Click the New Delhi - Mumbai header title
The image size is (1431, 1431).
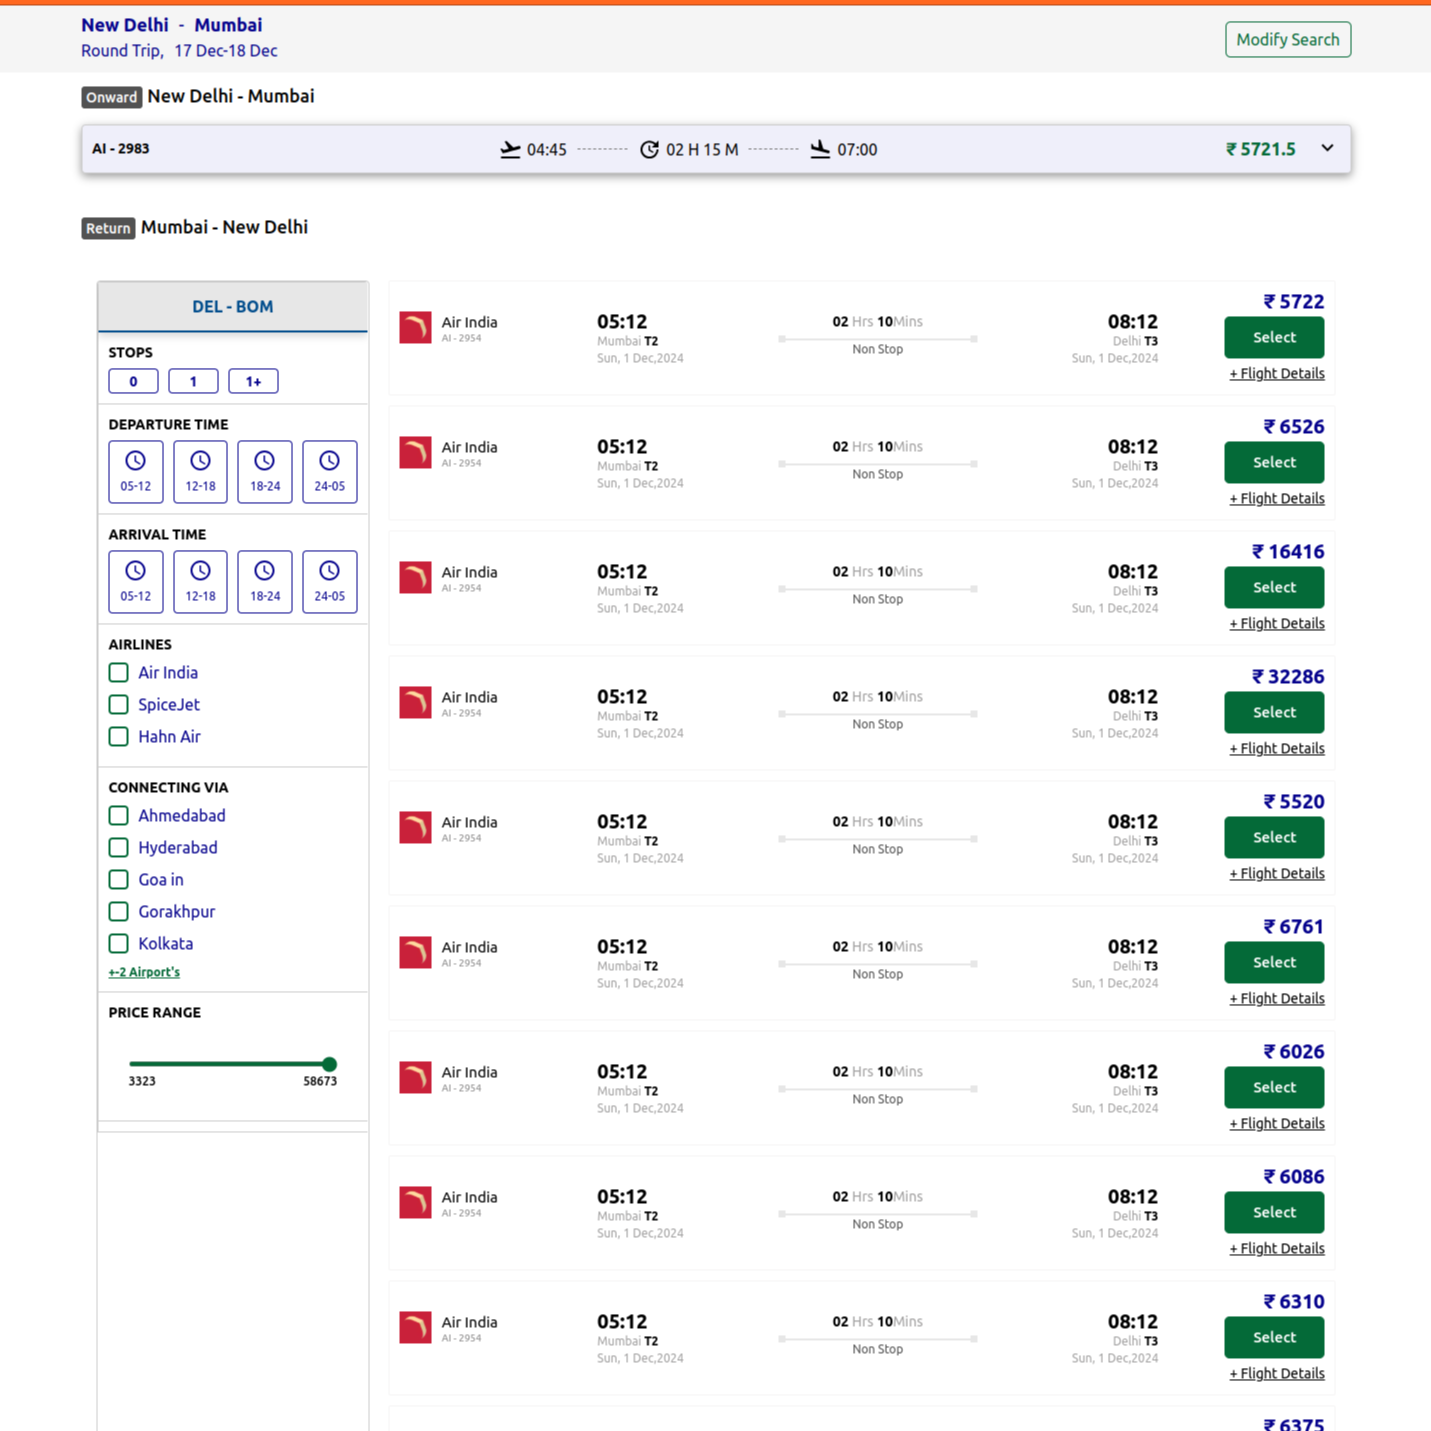pos(172,25)
